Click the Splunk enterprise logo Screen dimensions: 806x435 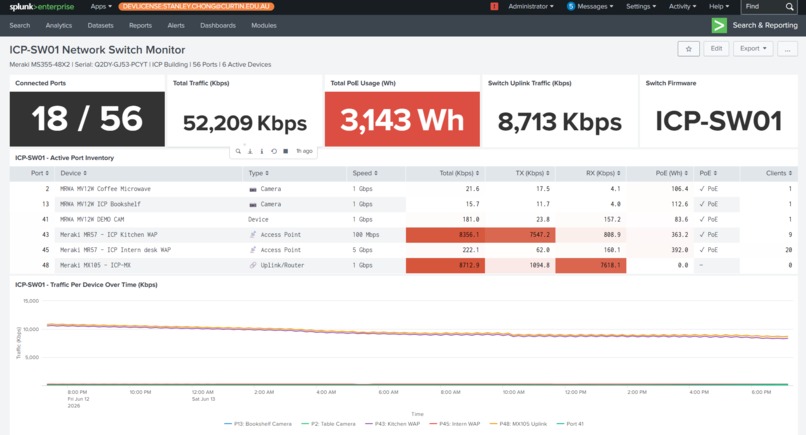tap(42, 7)
